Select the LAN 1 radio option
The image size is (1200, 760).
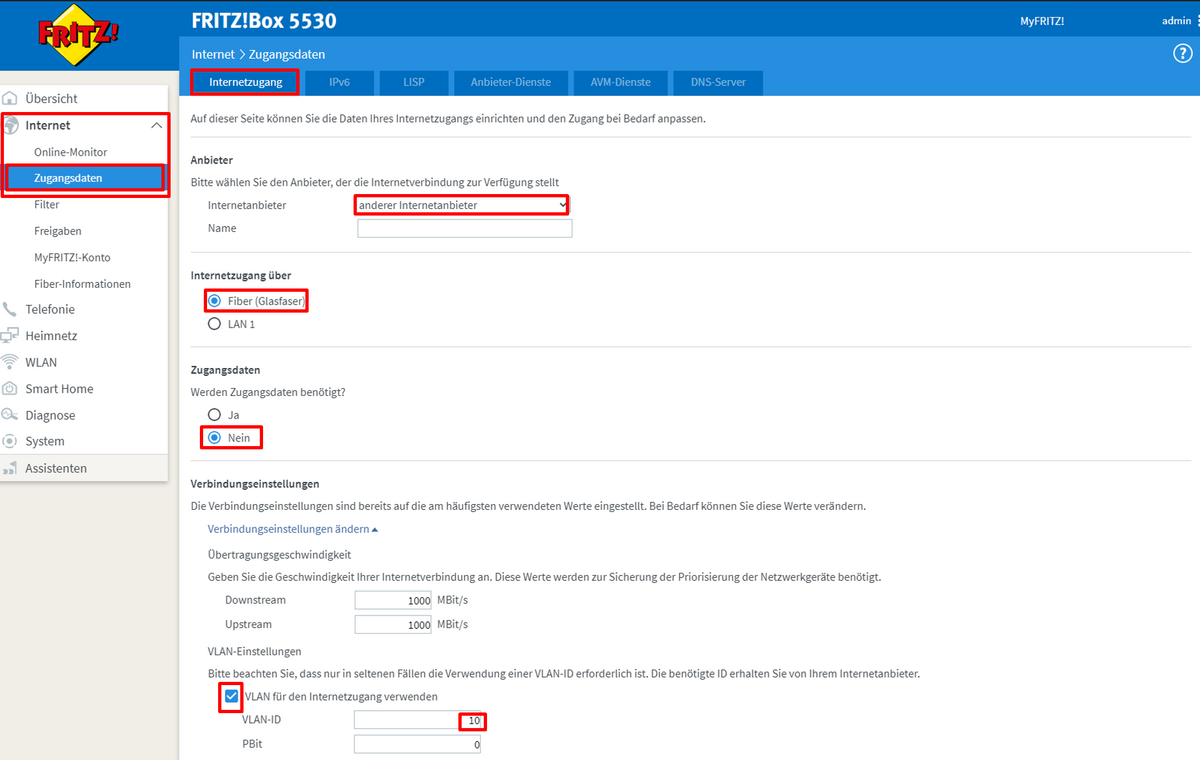pos(214,324)
